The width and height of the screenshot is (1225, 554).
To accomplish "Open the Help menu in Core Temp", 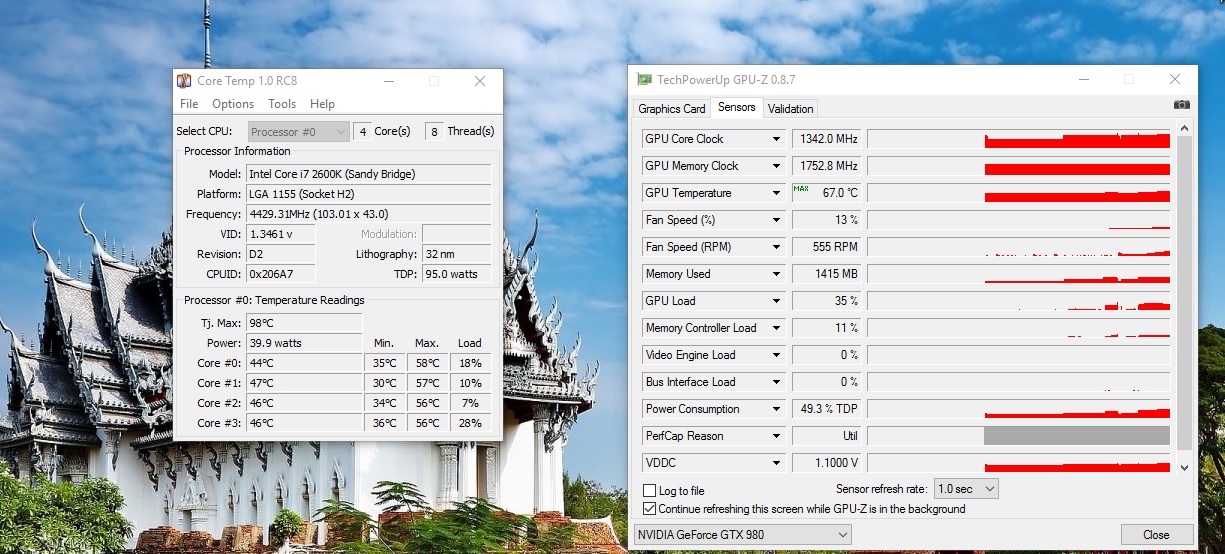I will pos(322,104).
